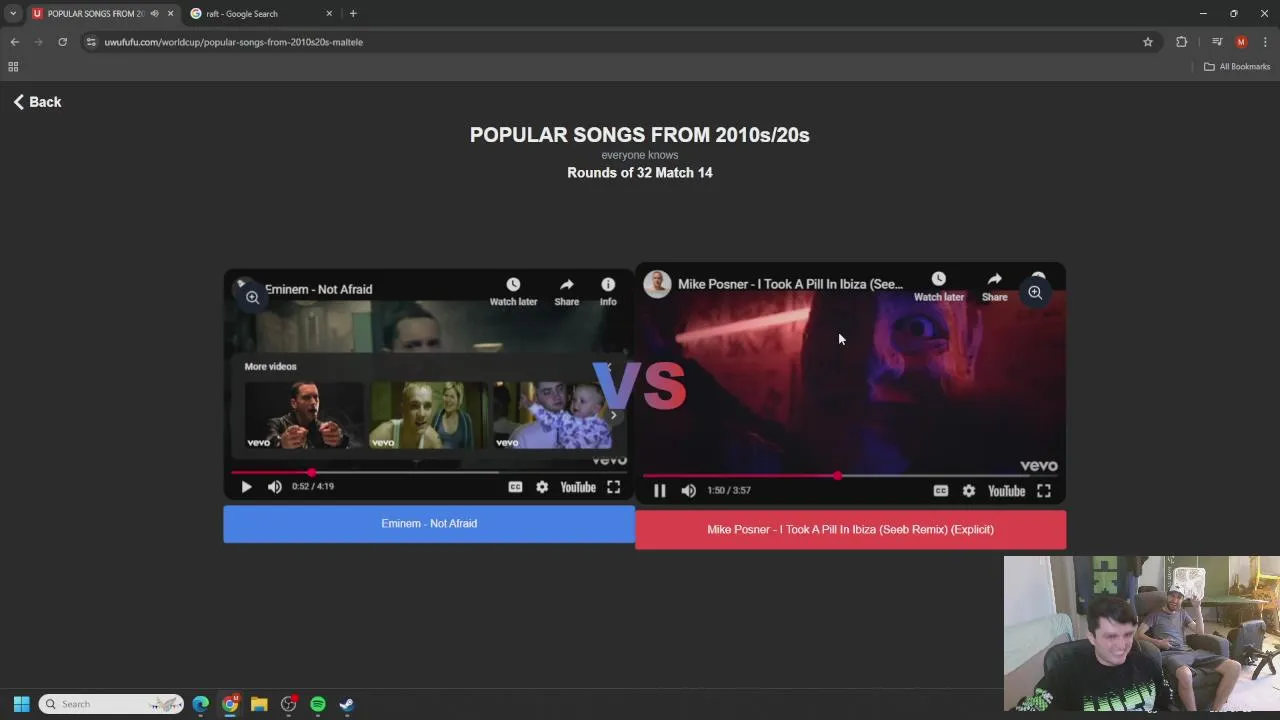Mute the POPULAR SONGS tab audio icon

click(154, 14)
